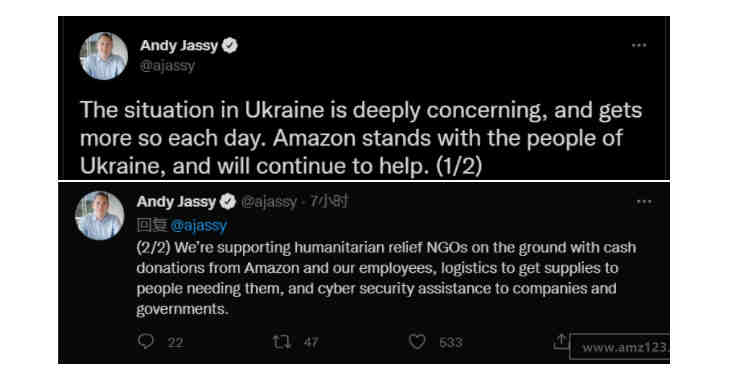This screenshot has height=380, width=729.
Task: Click verified badge on reply tweet
Action: click(228, 201)
